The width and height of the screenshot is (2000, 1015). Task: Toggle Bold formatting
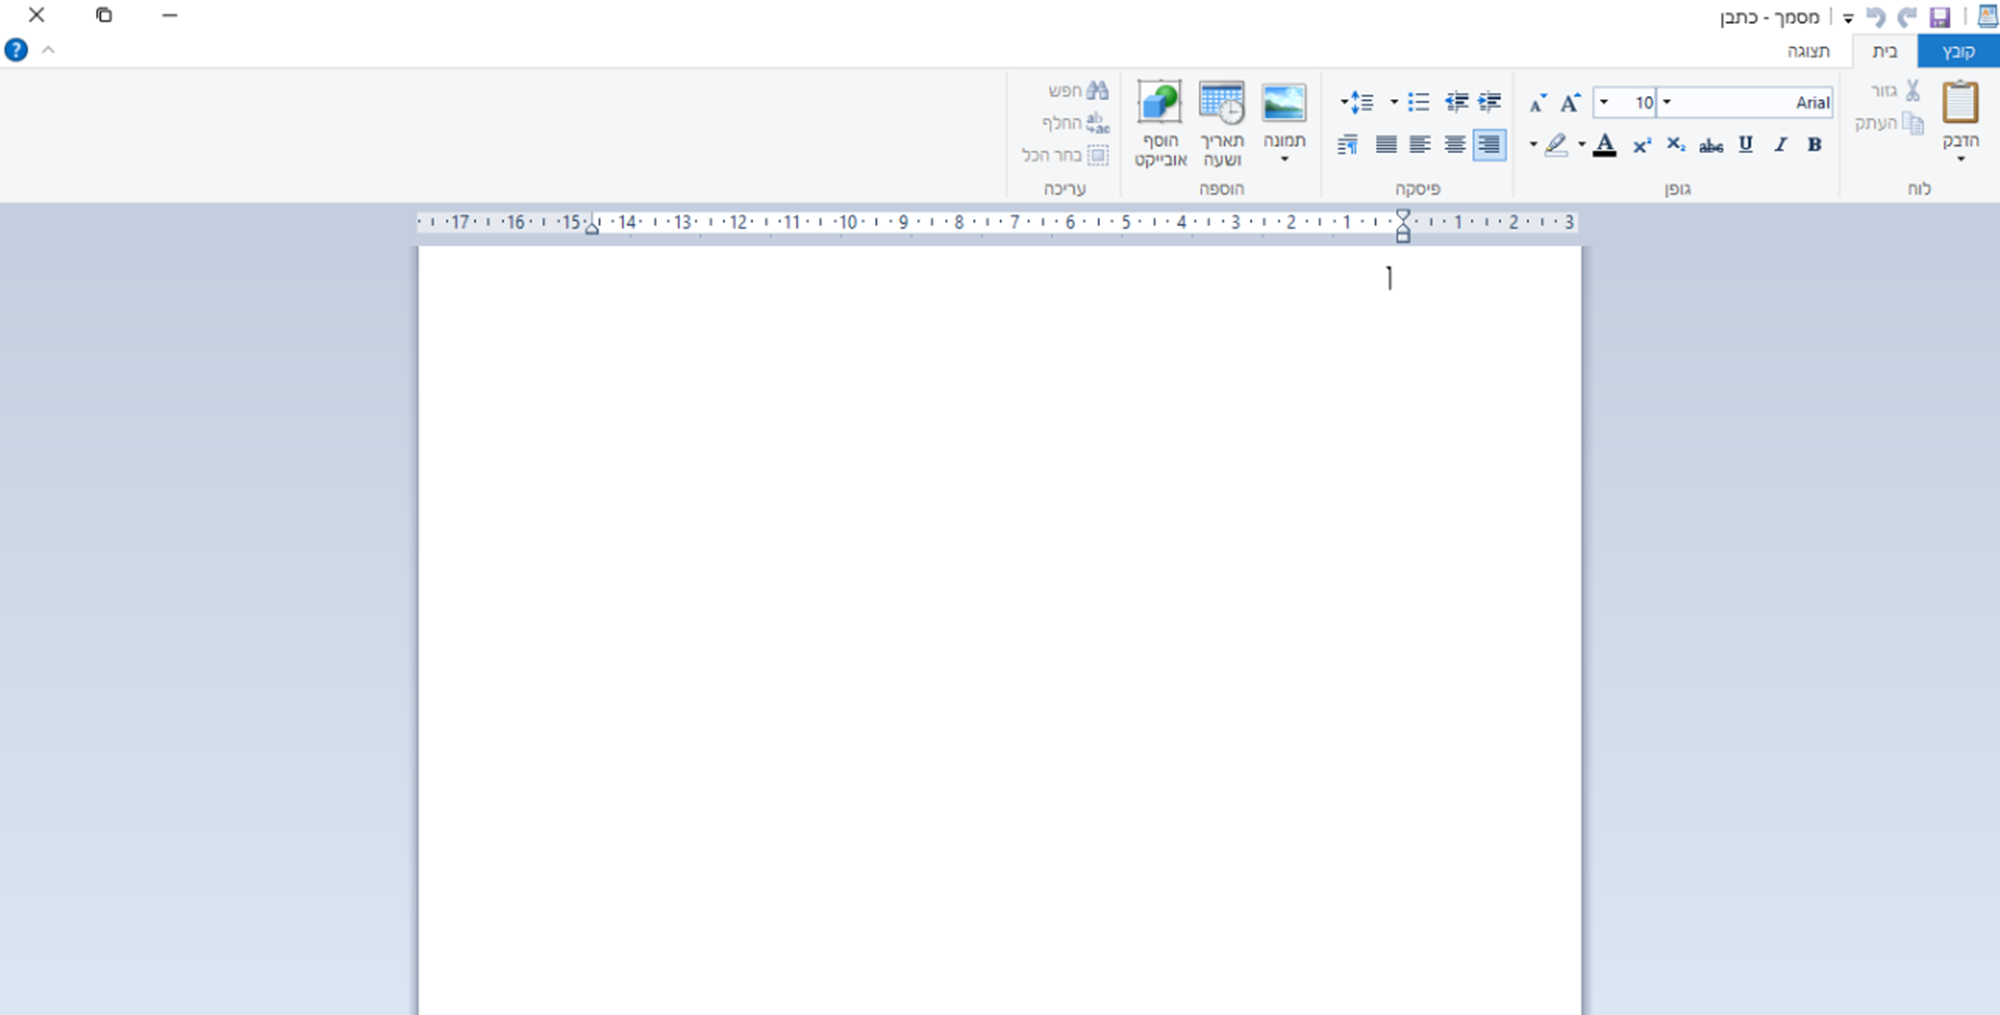(x=1814, y=145)
